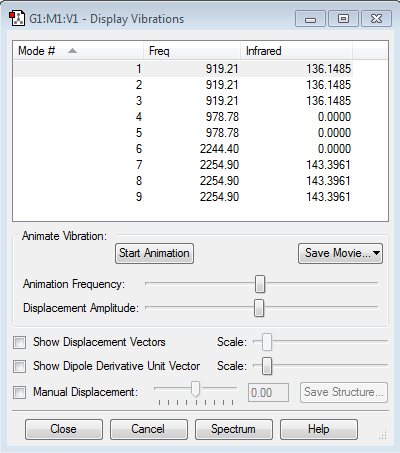400x453 pixels.
Task: Click the Cancel button
Action: [148, 429]
